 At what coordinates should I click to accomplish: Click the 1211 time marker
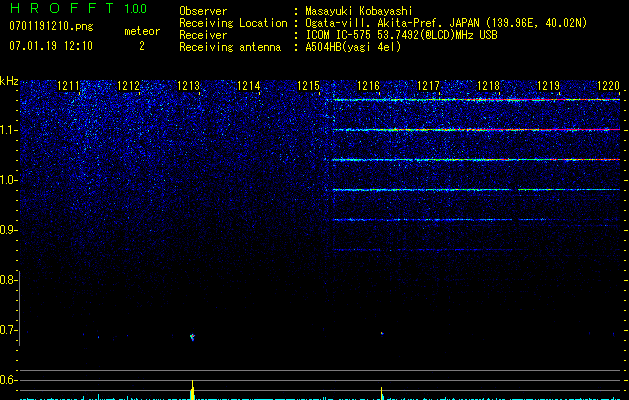click(x=69, y=86)
